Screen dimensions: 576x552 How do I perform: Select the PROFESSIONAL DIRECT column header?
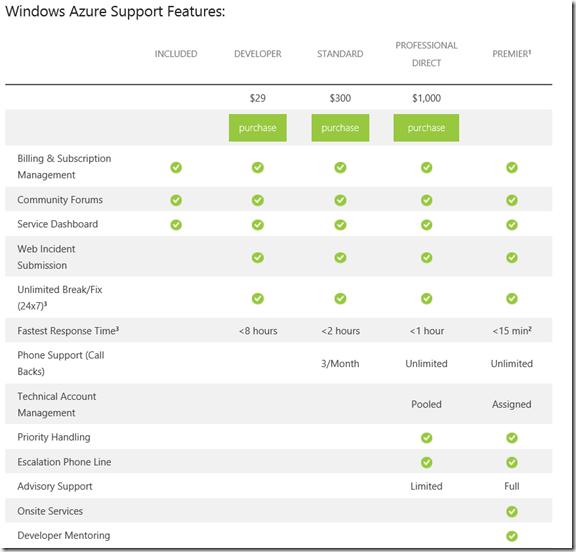point(426,54)
